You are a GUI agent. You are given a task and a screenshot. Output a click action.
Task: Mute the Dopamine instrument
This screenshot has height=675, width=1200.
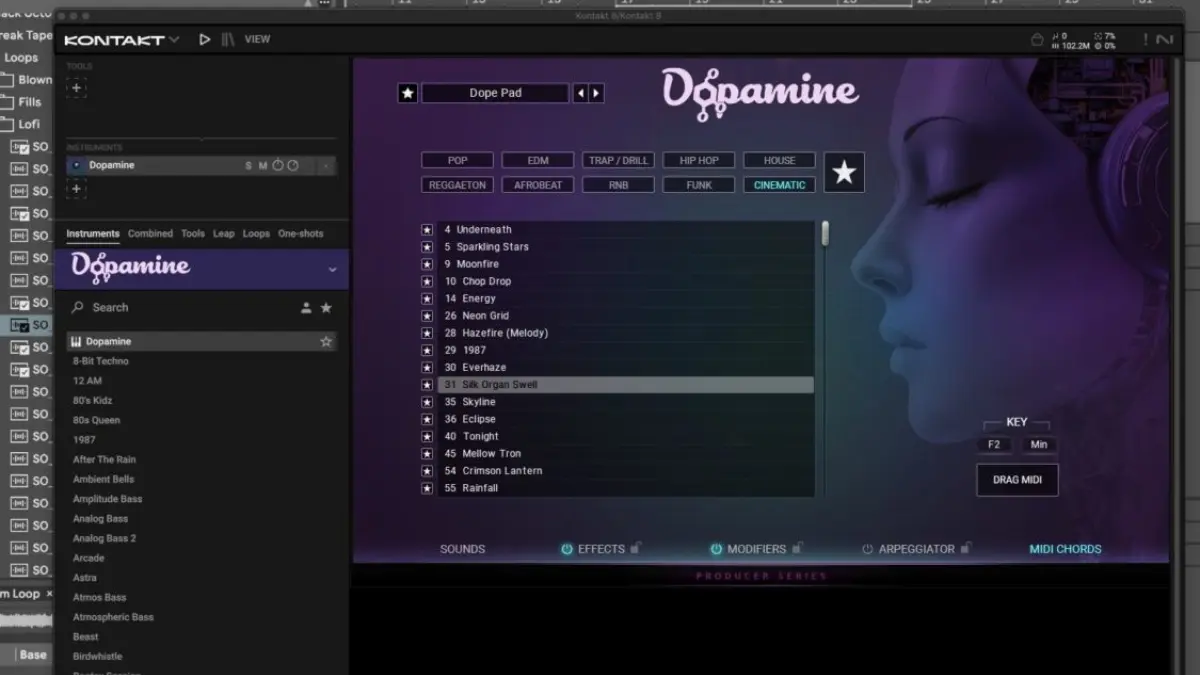tap(263, 166)
